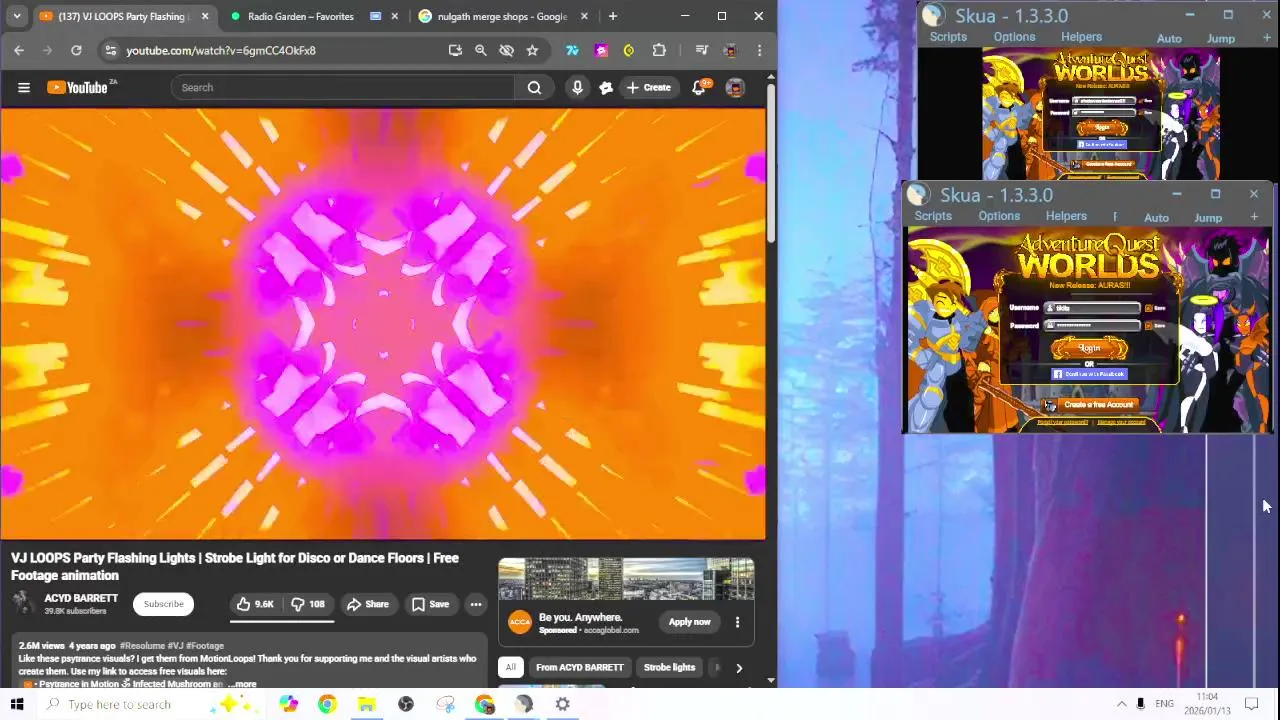Viewport: 1280px width, 720px height.
Task: Open Options menu in the back Skua window
Action: pos(1014,37)
